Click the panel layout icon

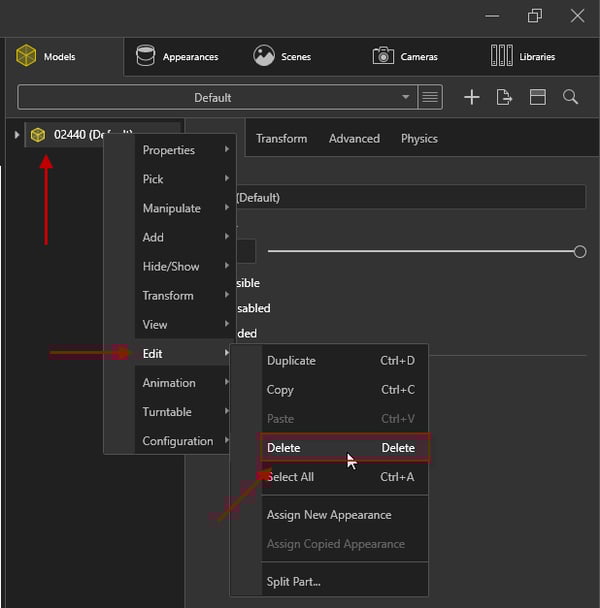tap(538, 97)
